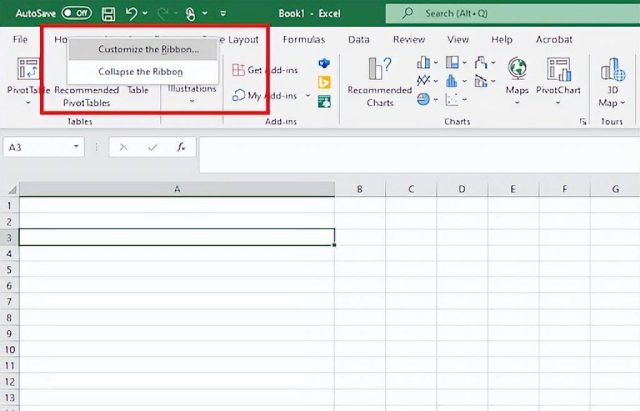This screenshot has height=411, width=640.
Task: Click the Cancel X formula button
Action: (123, 147)
